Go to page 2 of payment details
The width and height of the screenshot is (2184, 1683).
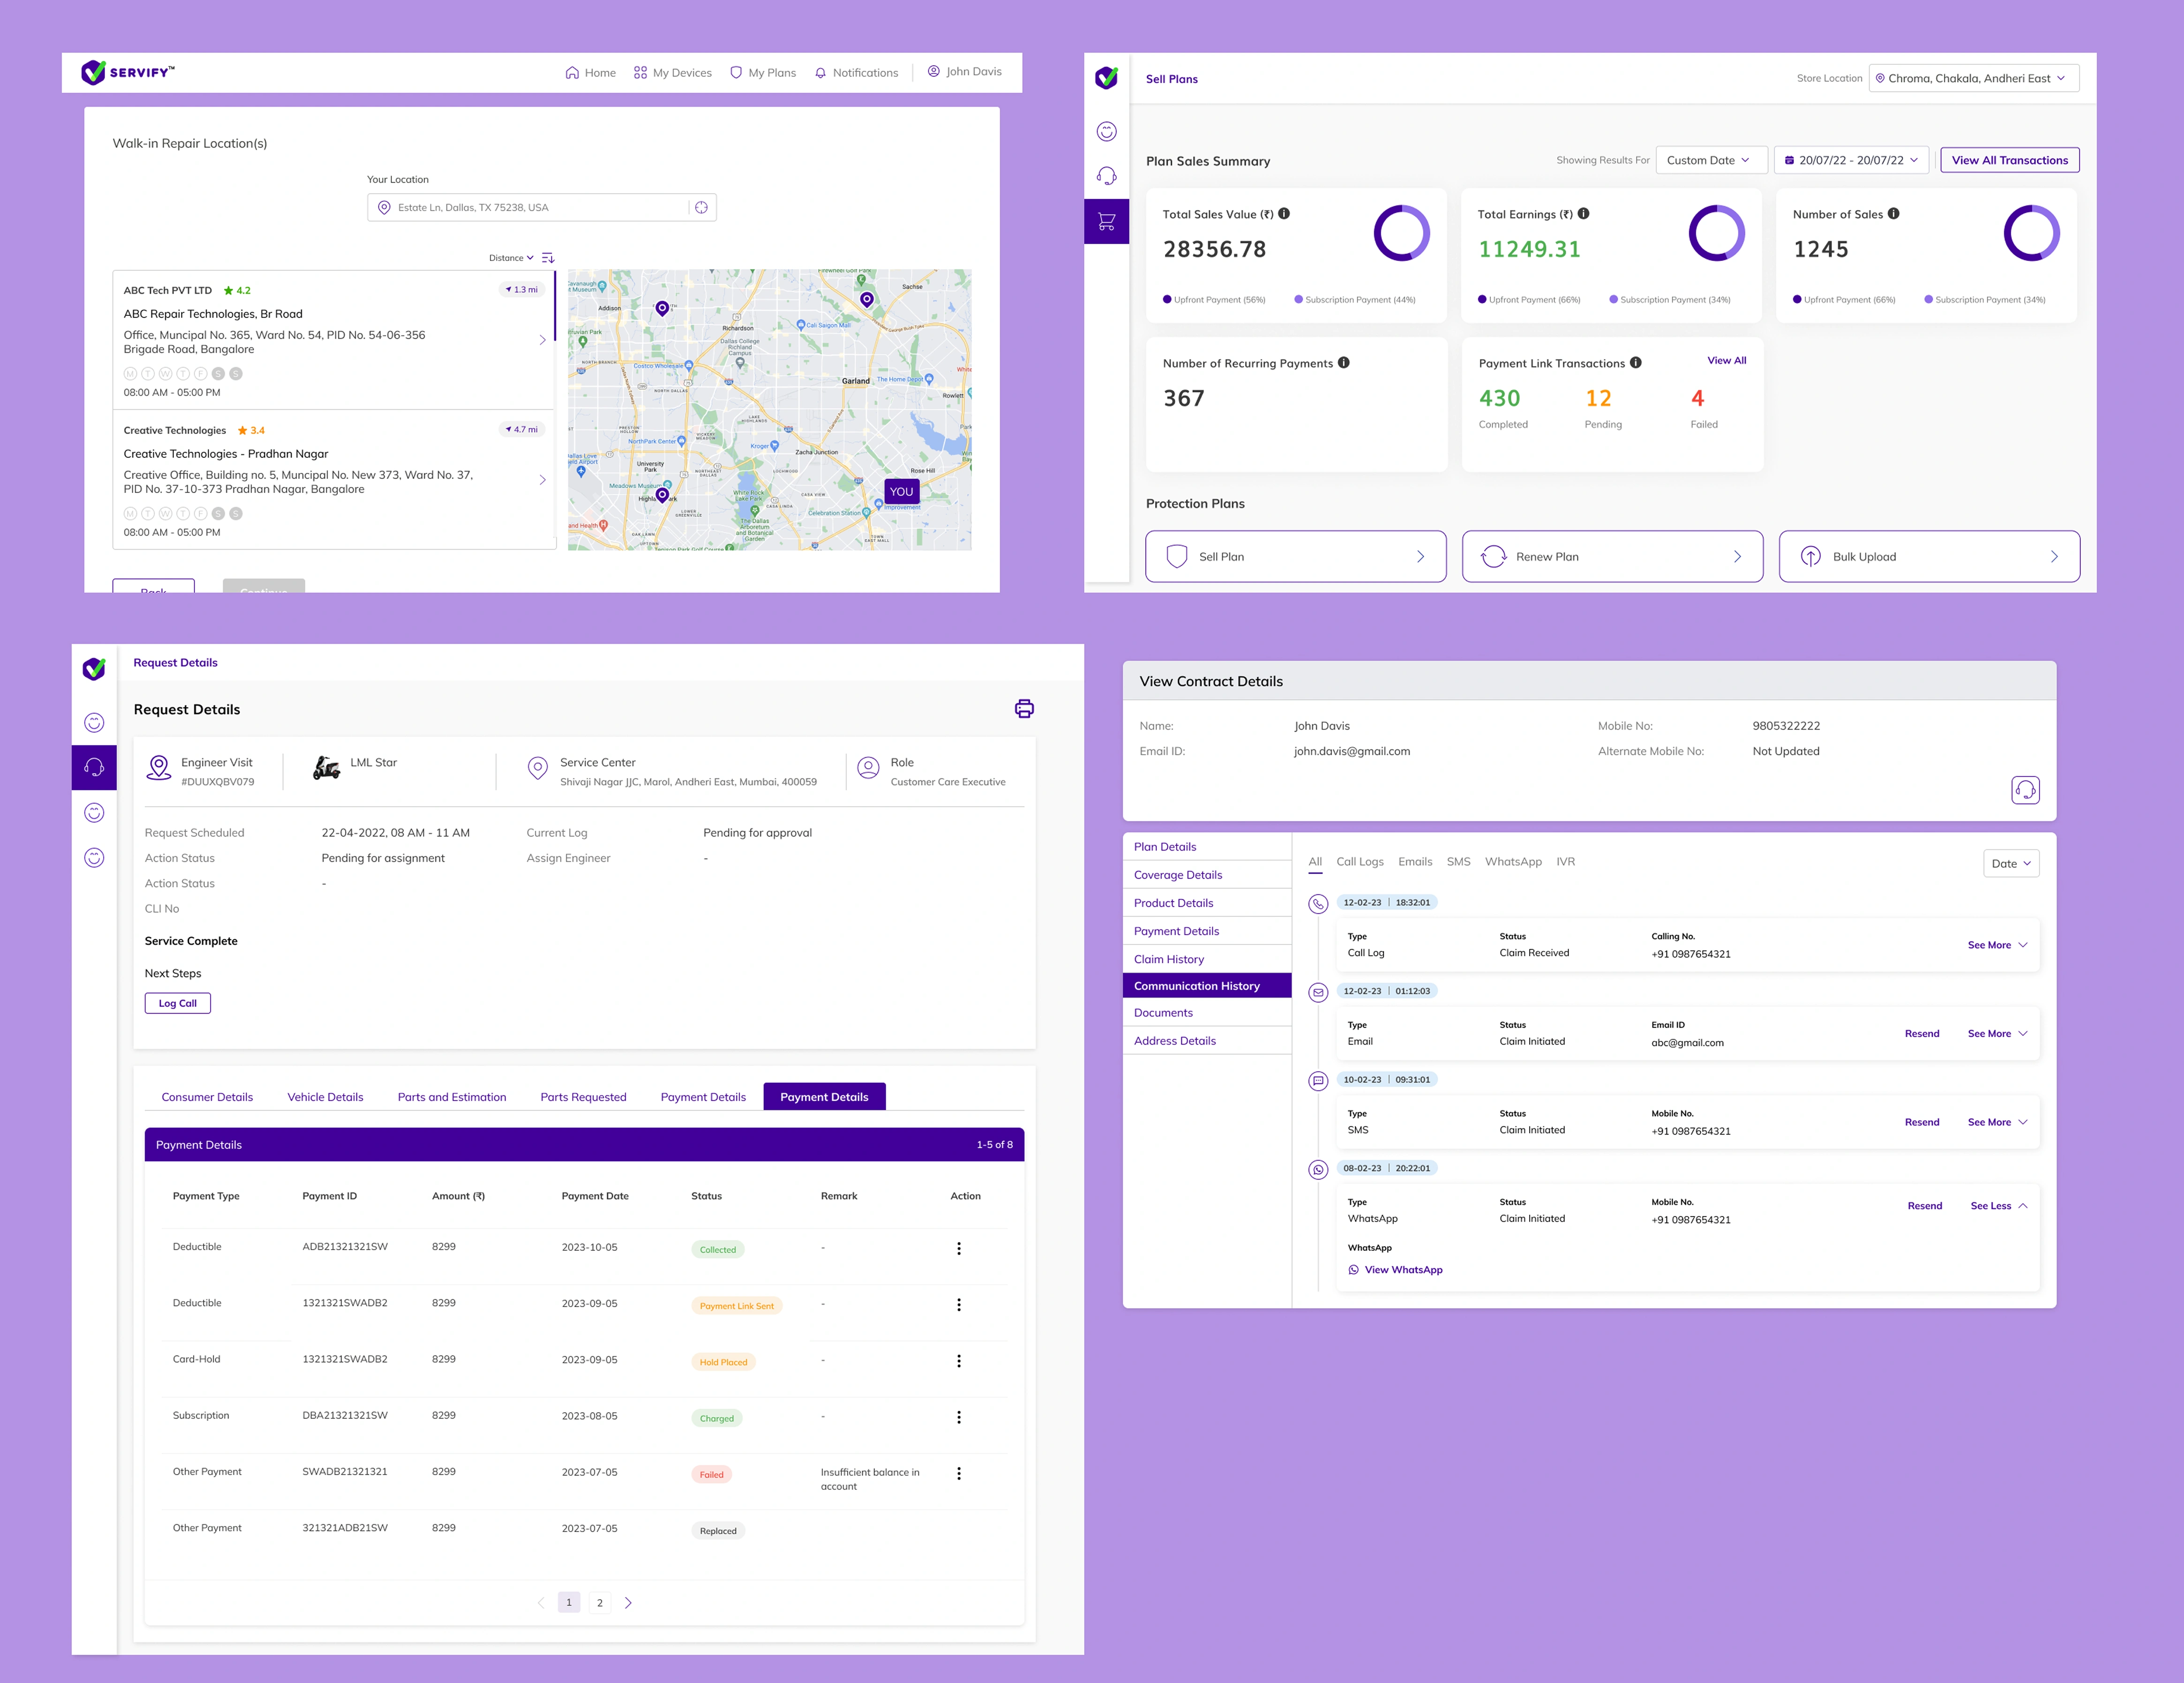[600, 1603]
